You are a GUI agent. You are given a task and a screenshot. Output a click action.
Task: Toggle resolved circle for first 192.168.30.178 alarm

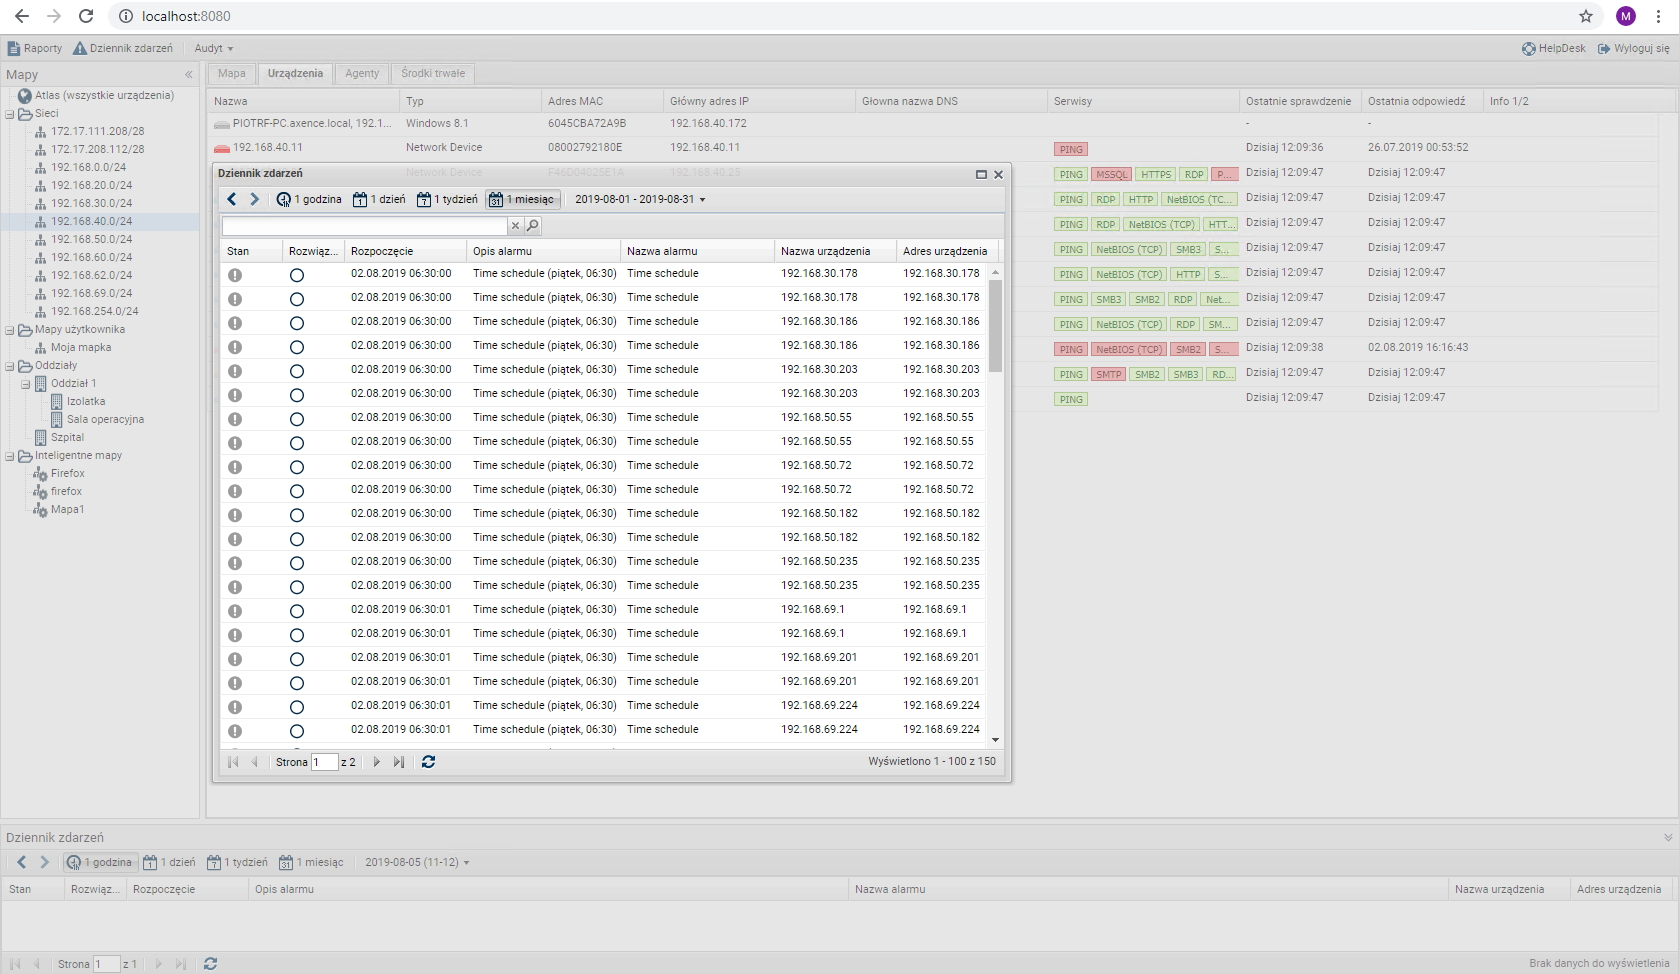coord(297,275)
